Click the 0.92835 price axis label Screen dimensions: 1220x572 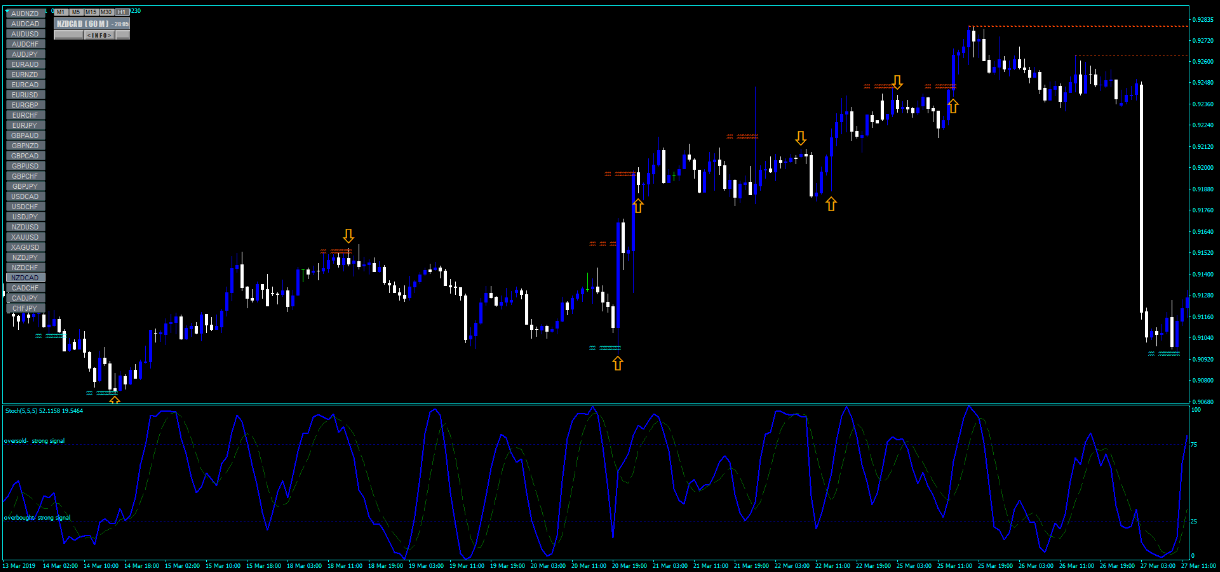pos(1203,19)
